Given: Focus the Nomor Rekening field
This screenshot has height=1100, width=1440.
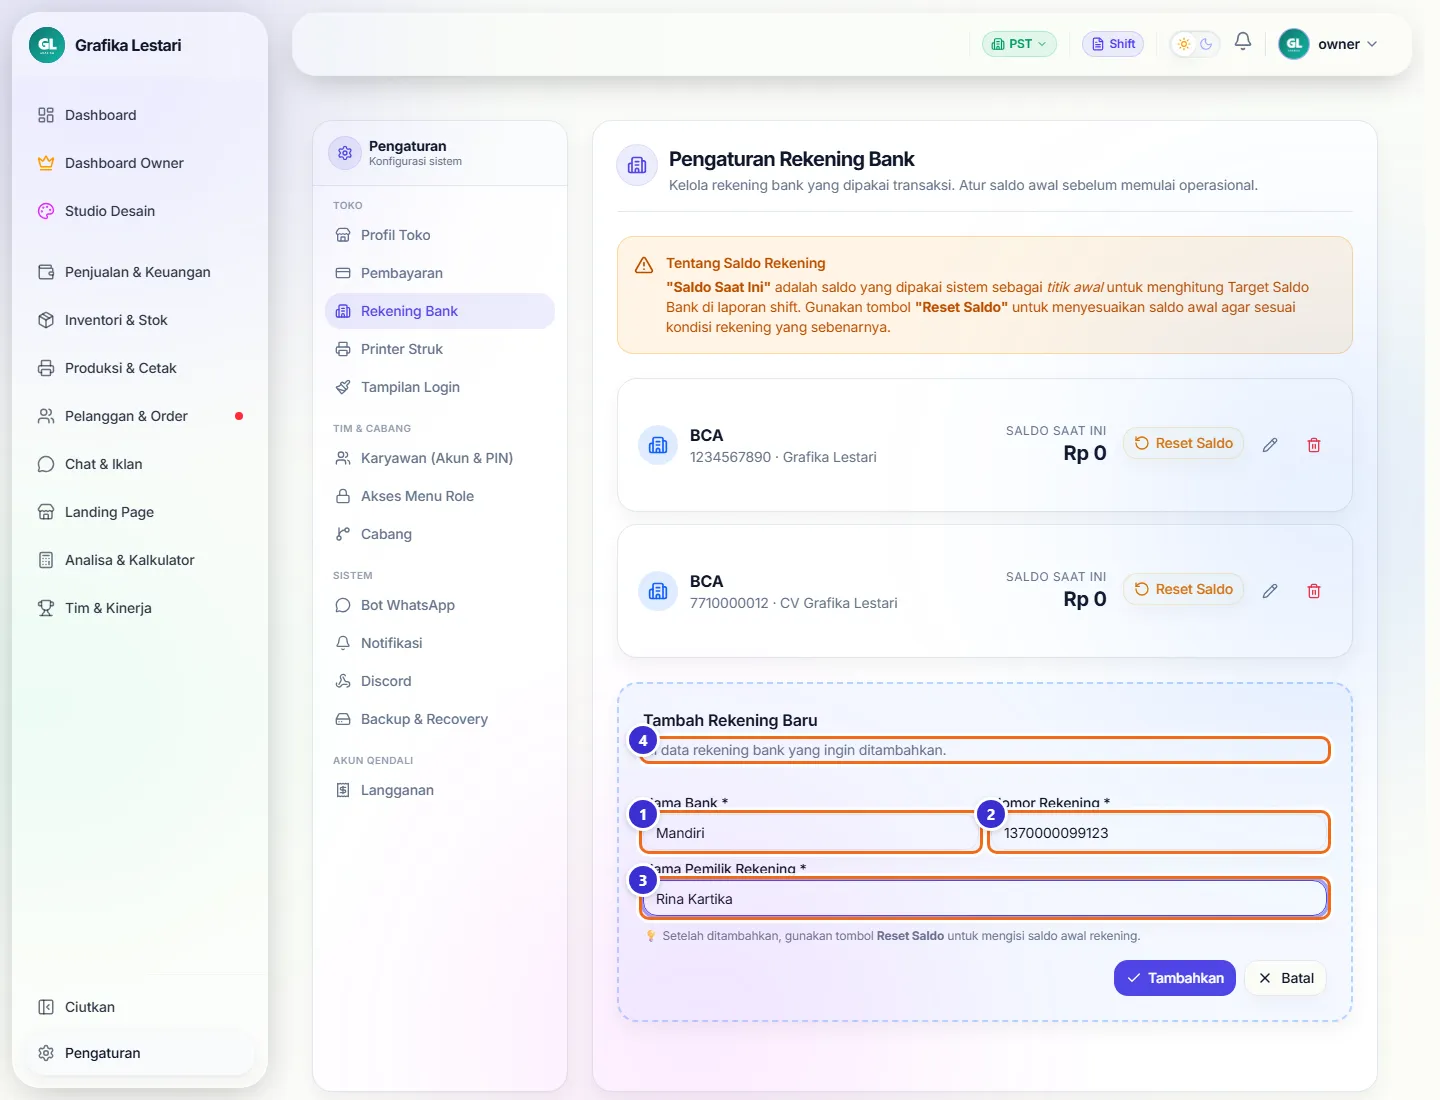Looking at the screenshot, I should (1159, 833).
